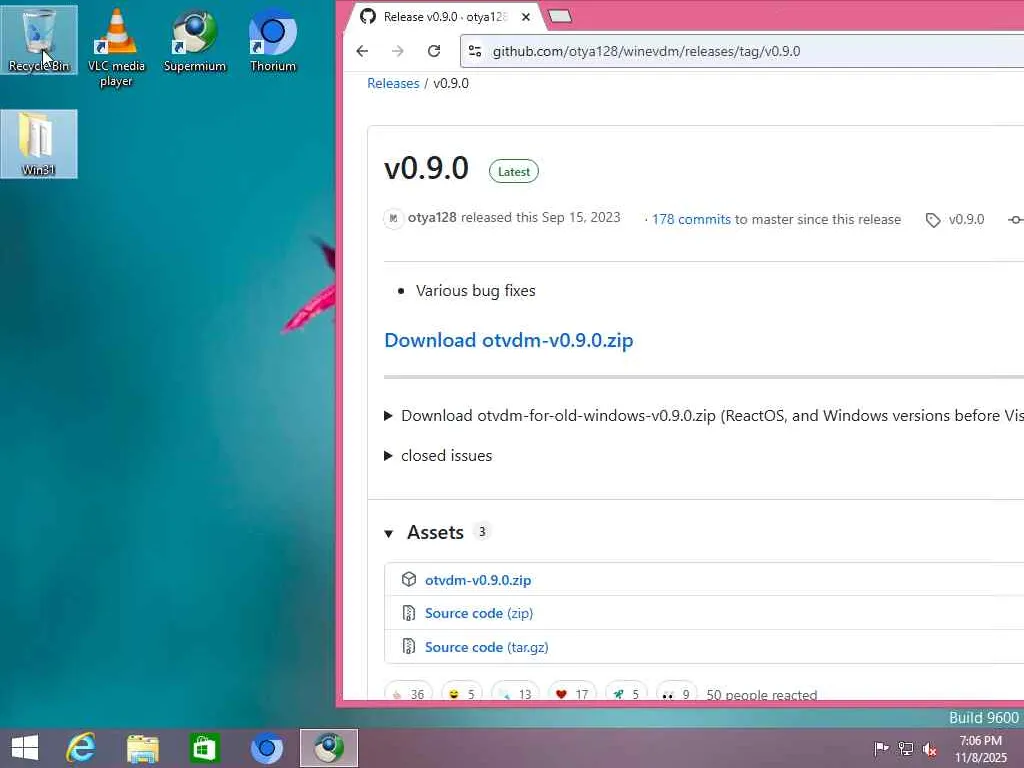Open the otya128 author profile link
Screen dimensions: 1024x768
click(432, 217)
